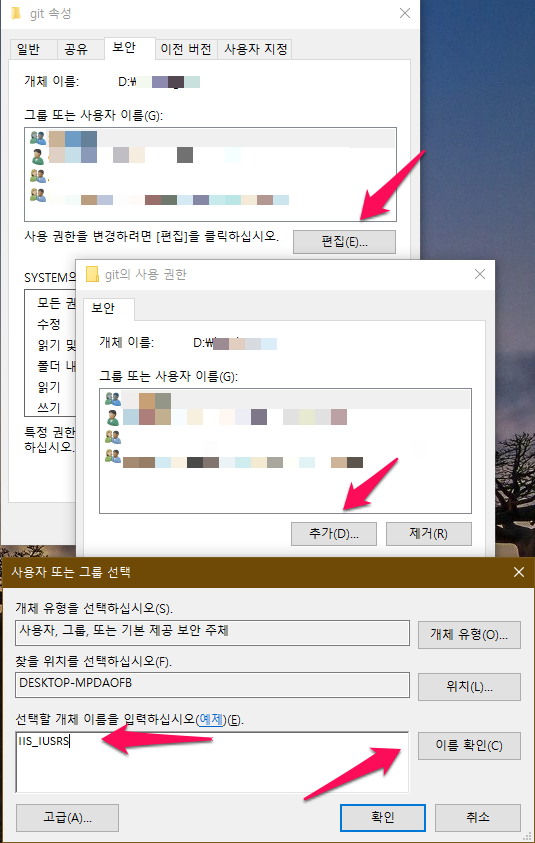Click the 제거(R) button in permissions dialog
This screenshot has width=535, height=843.
429,534
